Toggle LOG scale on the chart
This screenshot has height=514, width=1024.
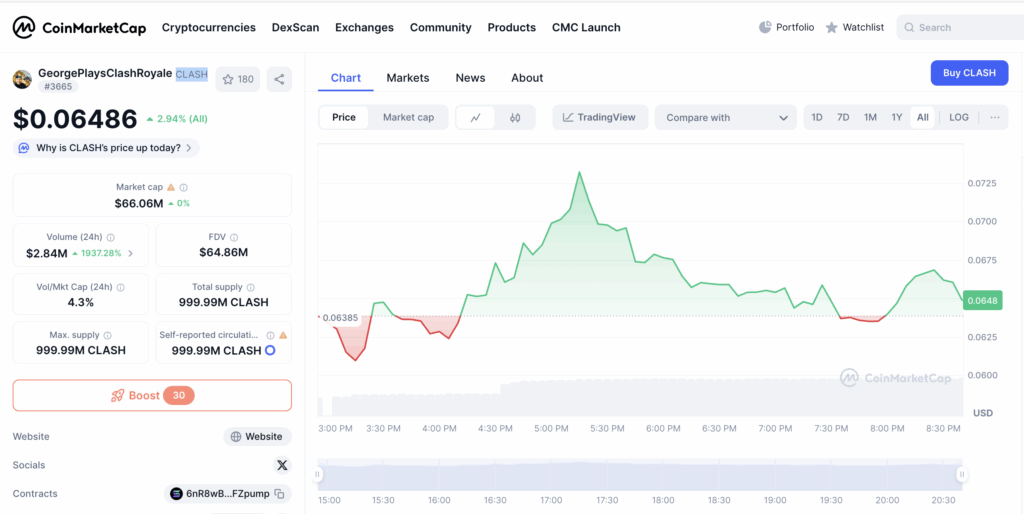tap(958, 117)
